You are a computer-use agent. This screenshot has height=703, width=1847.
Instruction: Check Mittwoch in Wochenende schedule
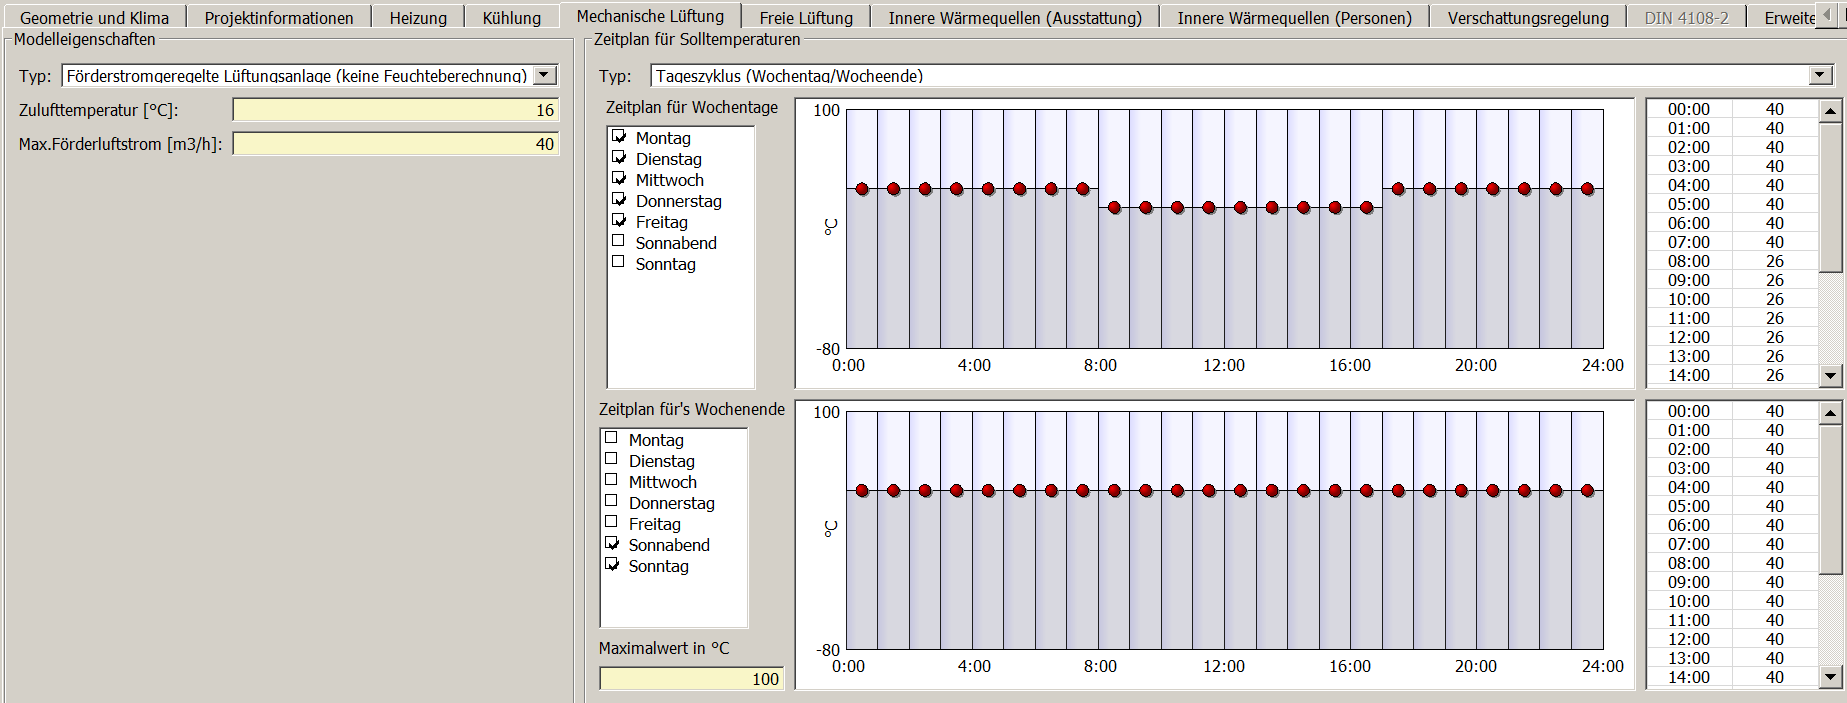pyautogui.click(x=611, y=480)
